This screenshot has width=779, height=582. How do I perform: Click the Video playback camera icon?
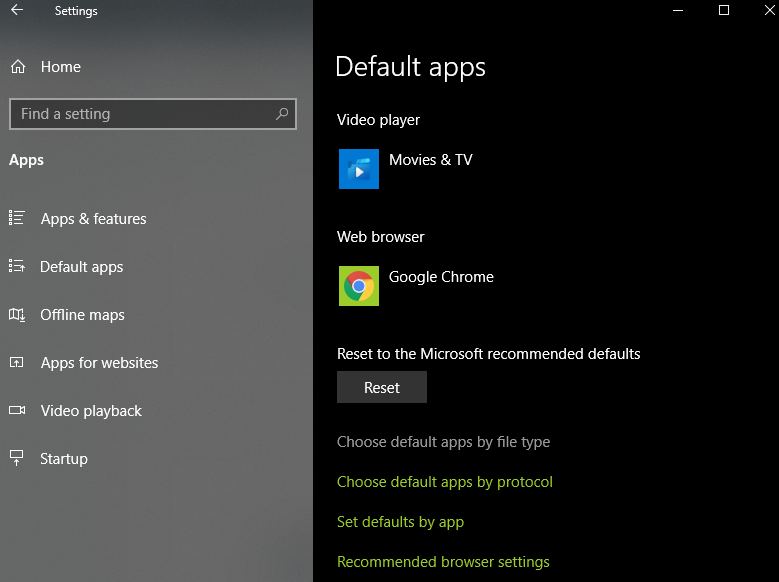click(17, 410)
